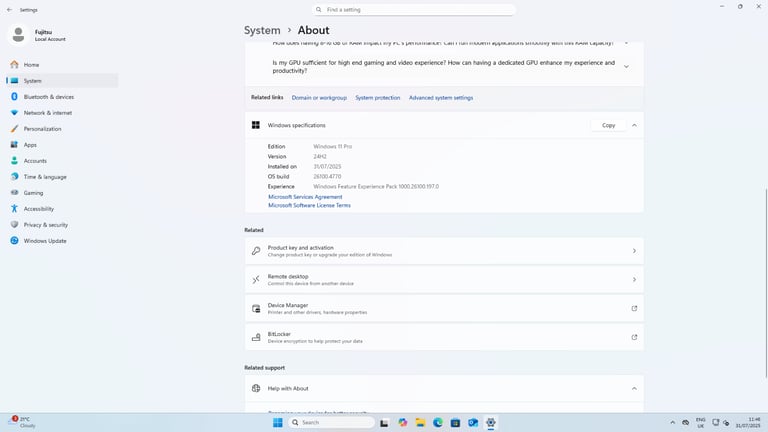Click the System breadcrumb link
Viewport: 768px width, 432px height.
pyautogui.click(x=262, y=30)
